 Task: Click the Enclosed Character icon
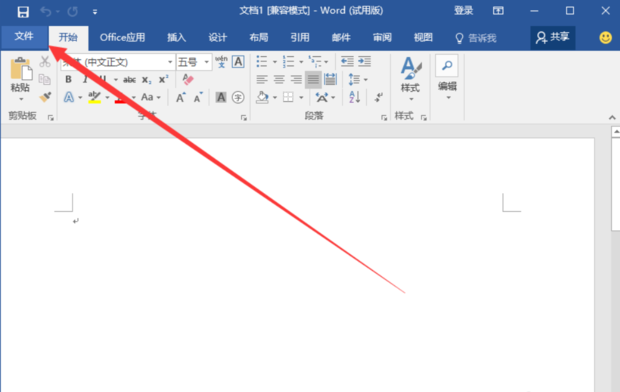[x=238, y=97]
